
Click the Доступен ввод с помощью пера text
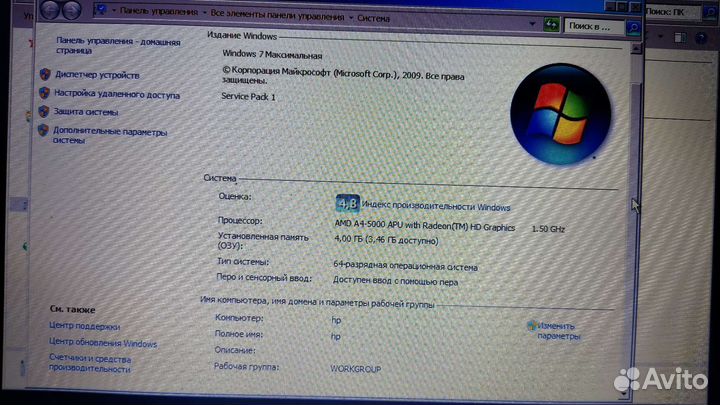(395, 281)
